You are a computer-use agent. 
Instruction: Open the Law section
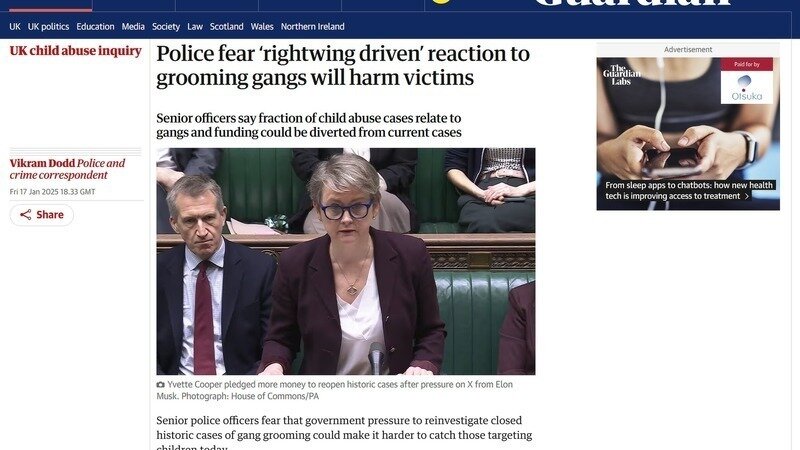pyautogui.click(x=195, y=27)
